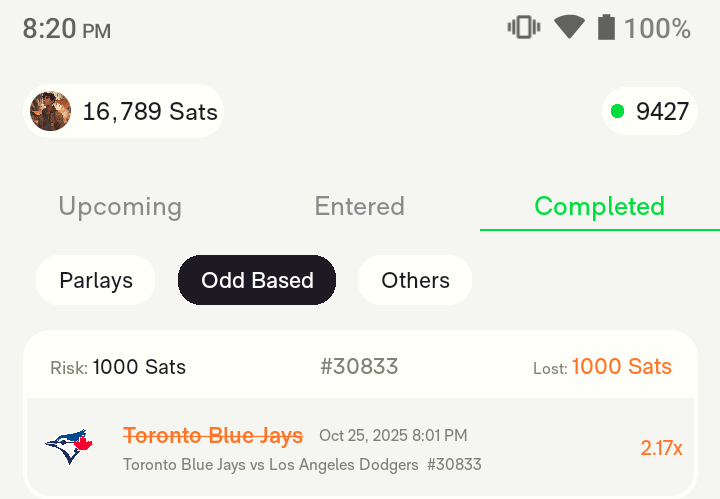
Task: Tap the profile avatar picture
Action: point(50,111)
